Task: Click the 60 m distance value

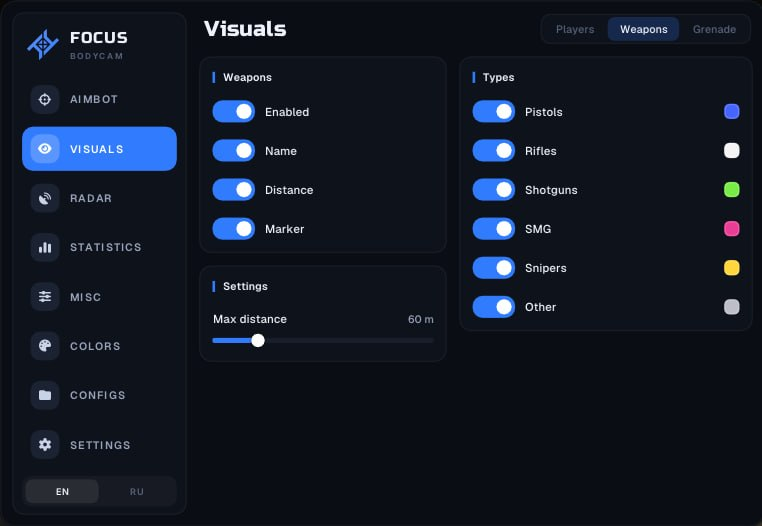Action: coord(421,319)
